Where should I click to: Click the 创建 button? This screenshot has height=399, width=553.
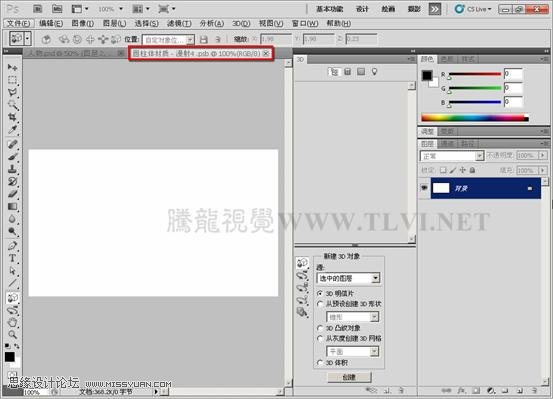349,377
